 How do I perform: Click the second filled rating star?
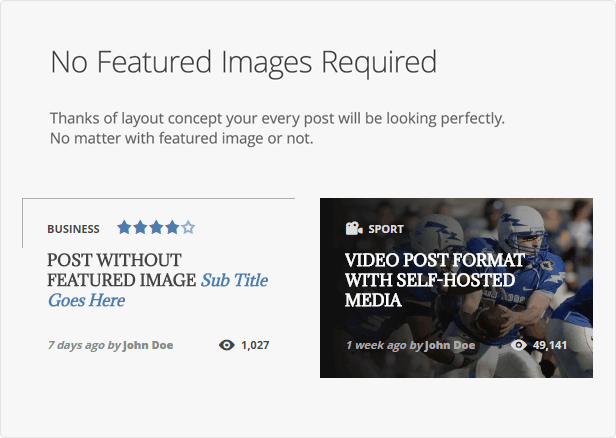coord(140,227)
